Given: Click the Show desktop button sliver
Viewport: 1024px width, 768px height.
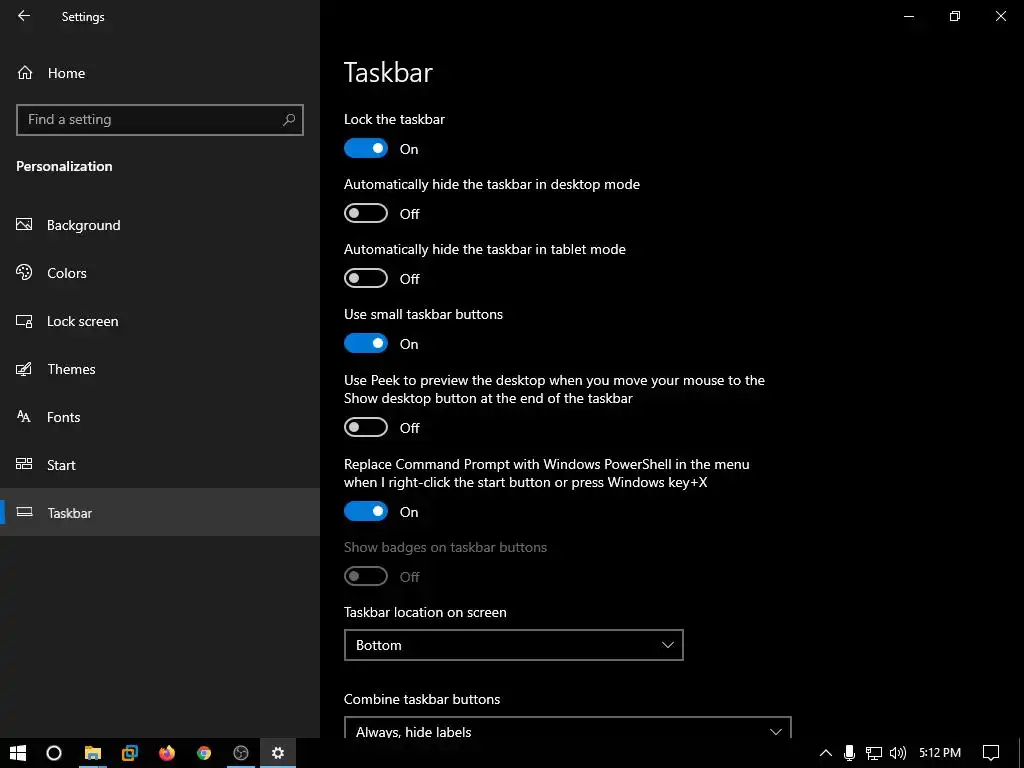Looking at the screenshot, I should [1020, 753].
